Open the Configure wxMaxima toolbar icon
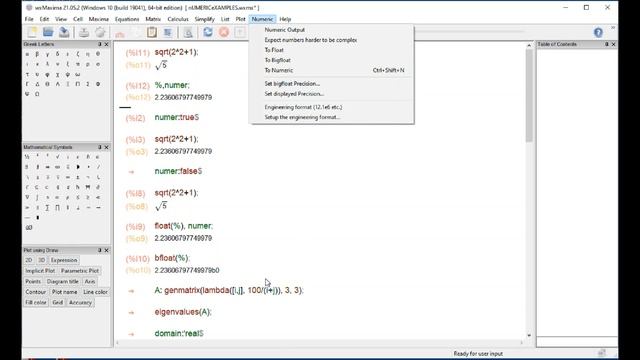The height and width of the screenshot is (360, 640). (x=100, y=32)
